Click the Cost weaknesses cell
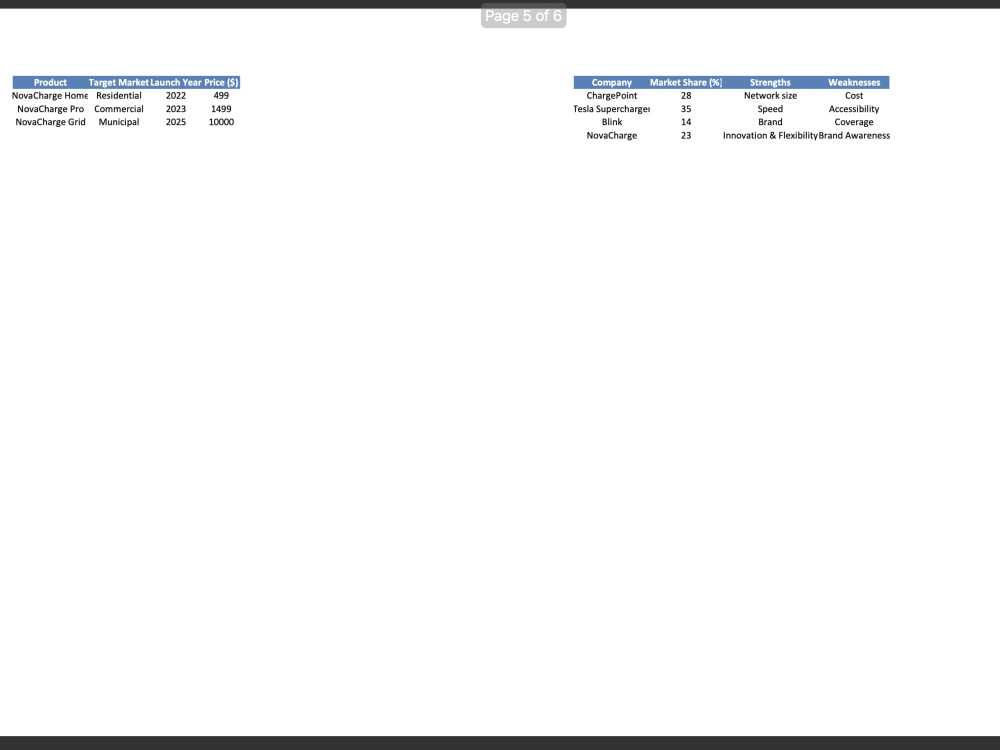 pos(854,96)
